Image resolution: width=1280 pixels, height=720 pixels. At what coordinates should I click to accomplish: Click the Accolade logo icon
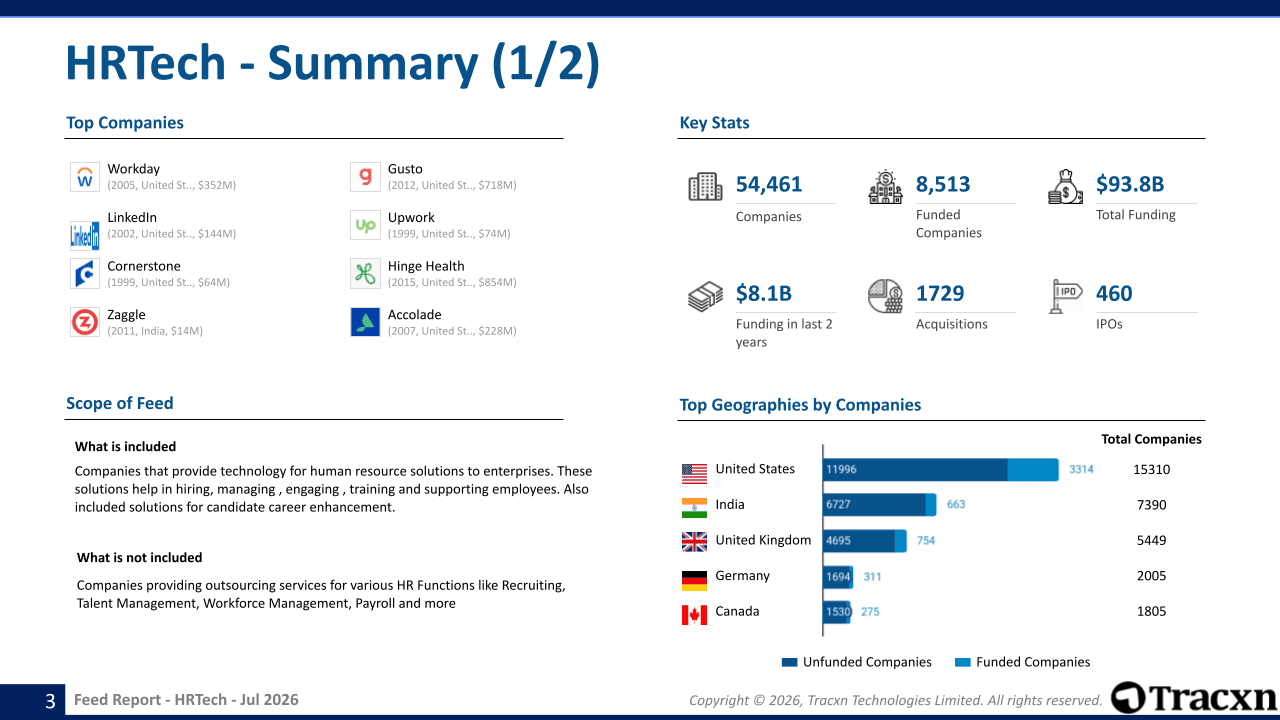click(x=365, y=322)
